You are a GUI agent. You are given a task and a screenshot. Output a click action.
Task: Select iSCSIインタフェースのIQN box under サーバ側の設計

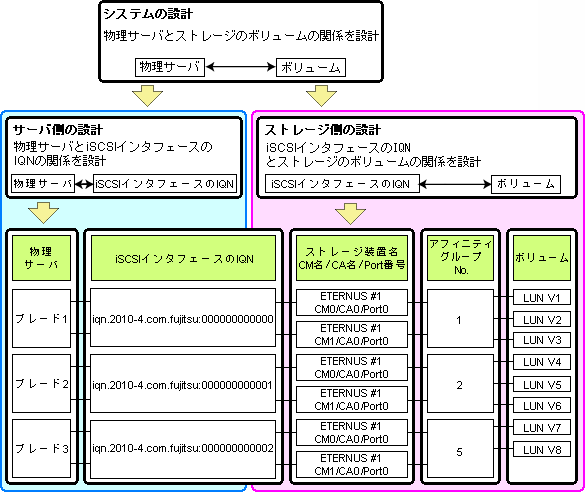point(165,184)
